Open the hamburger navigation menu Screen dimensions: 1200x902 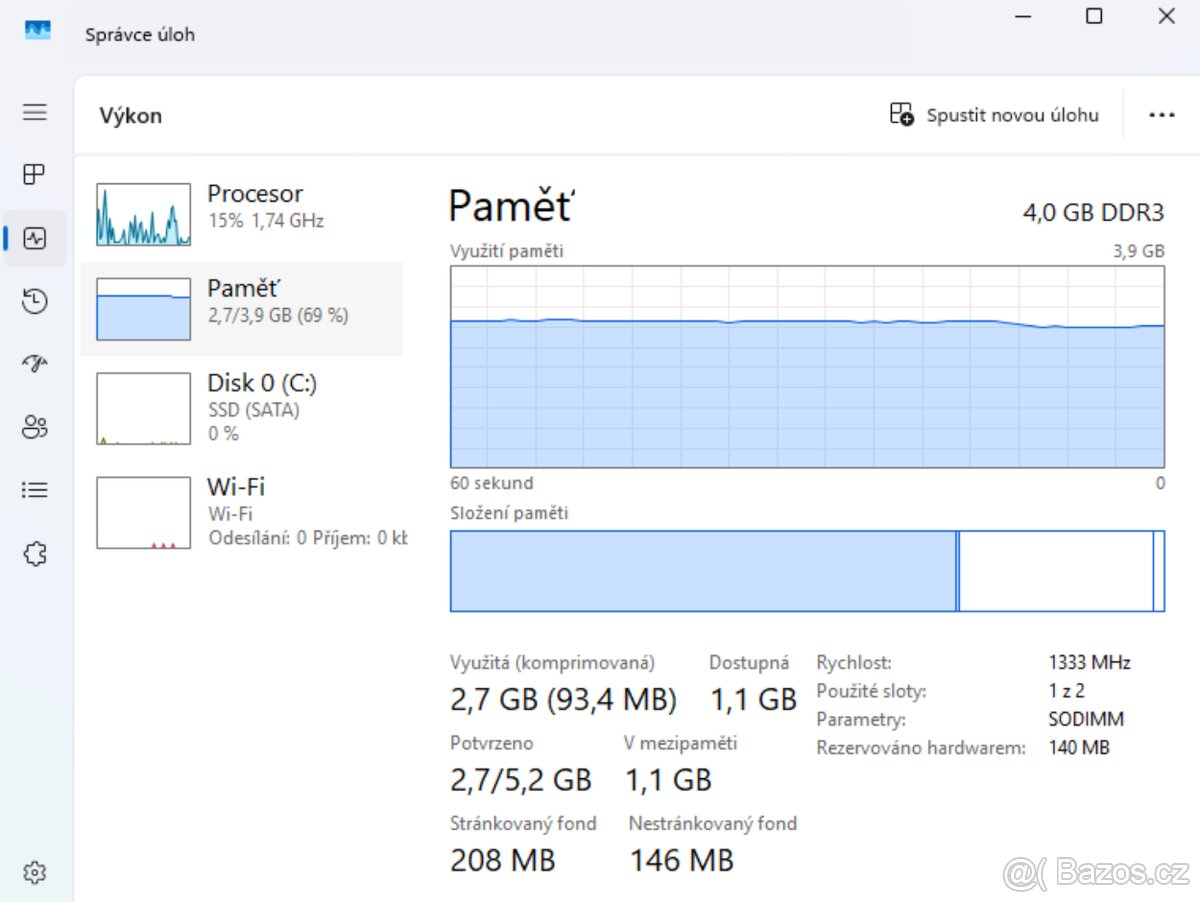coord(35,112)
